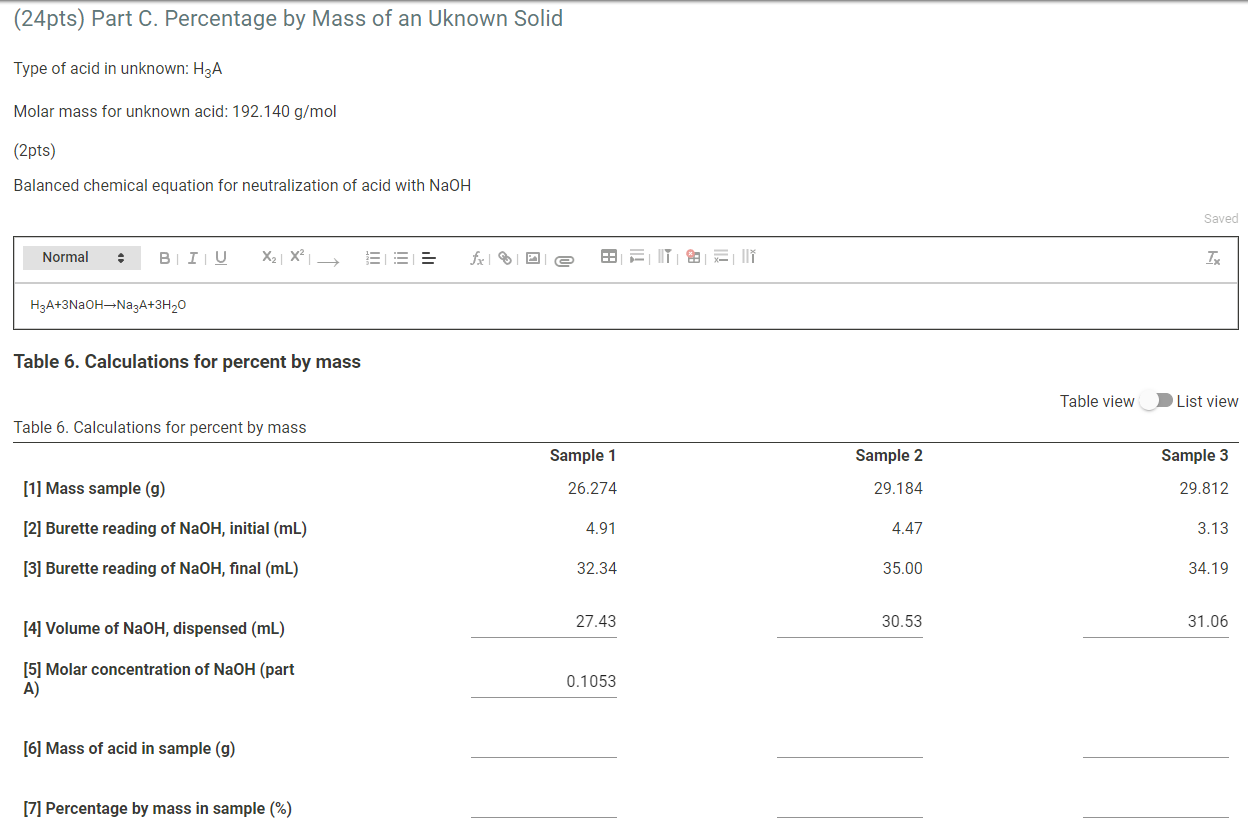
Task: Insert a hyperlink
Action: 506,258
